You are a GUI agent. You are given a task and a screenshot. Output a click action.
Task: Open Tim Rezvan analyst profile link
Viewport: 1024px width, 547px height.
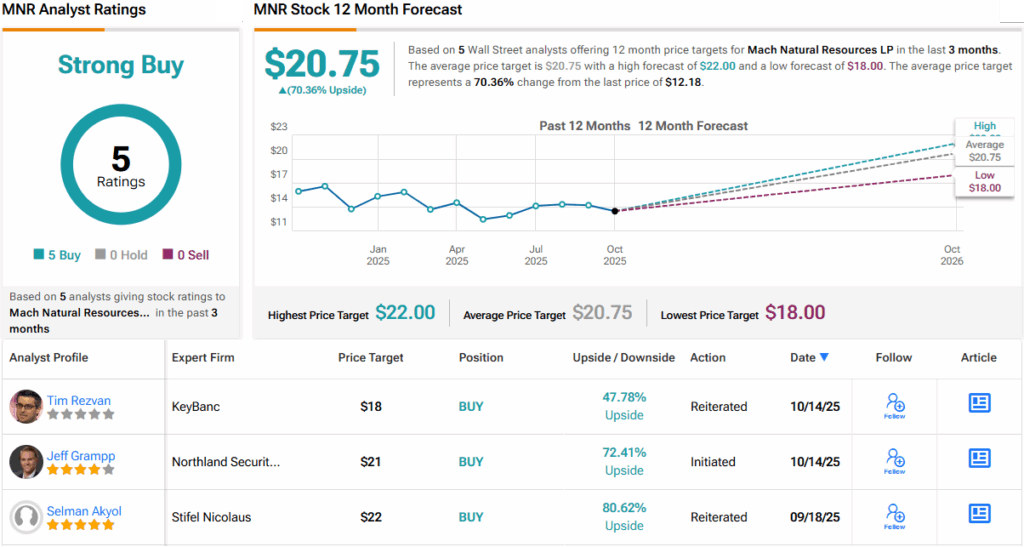click(79, 400)
